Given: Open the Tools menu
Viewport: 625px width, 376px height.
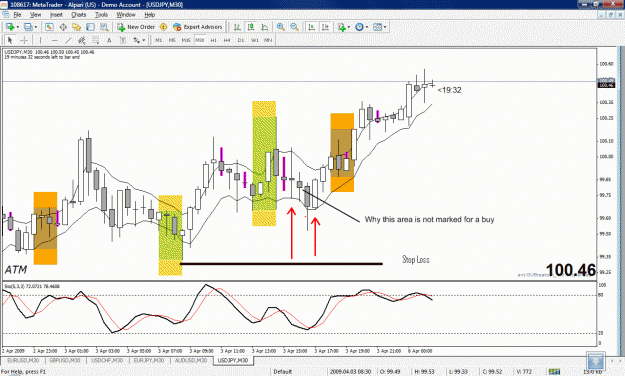Looking at the screenshot, I should (101, 15).
